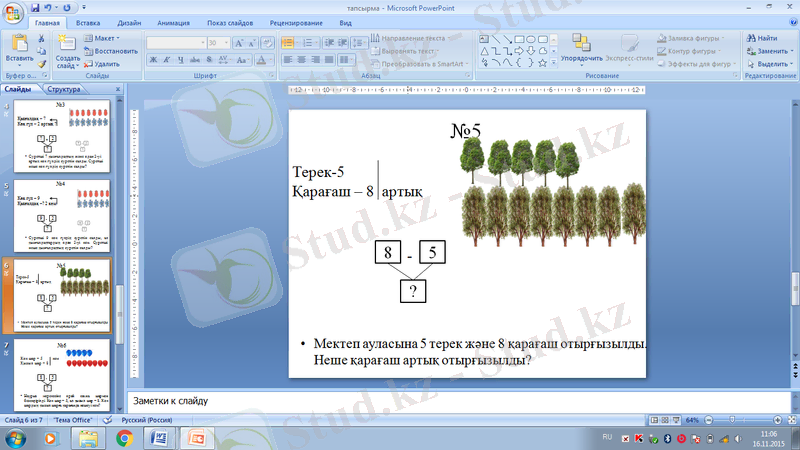
Task: Open Chrome from the Windows taskbar
Action: point(125,438)
